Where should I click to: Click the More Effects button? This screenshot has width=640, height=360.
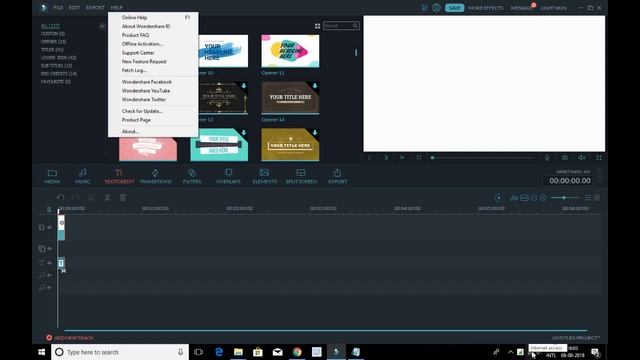(486, 8)
